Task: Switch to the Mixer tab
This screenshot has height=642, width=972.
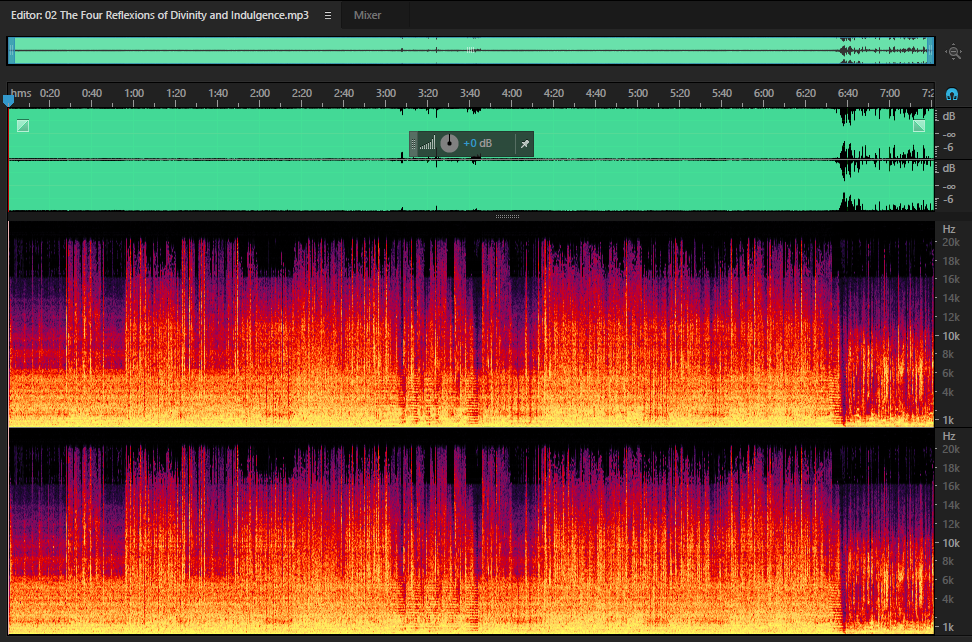Action: coord(367,15)
